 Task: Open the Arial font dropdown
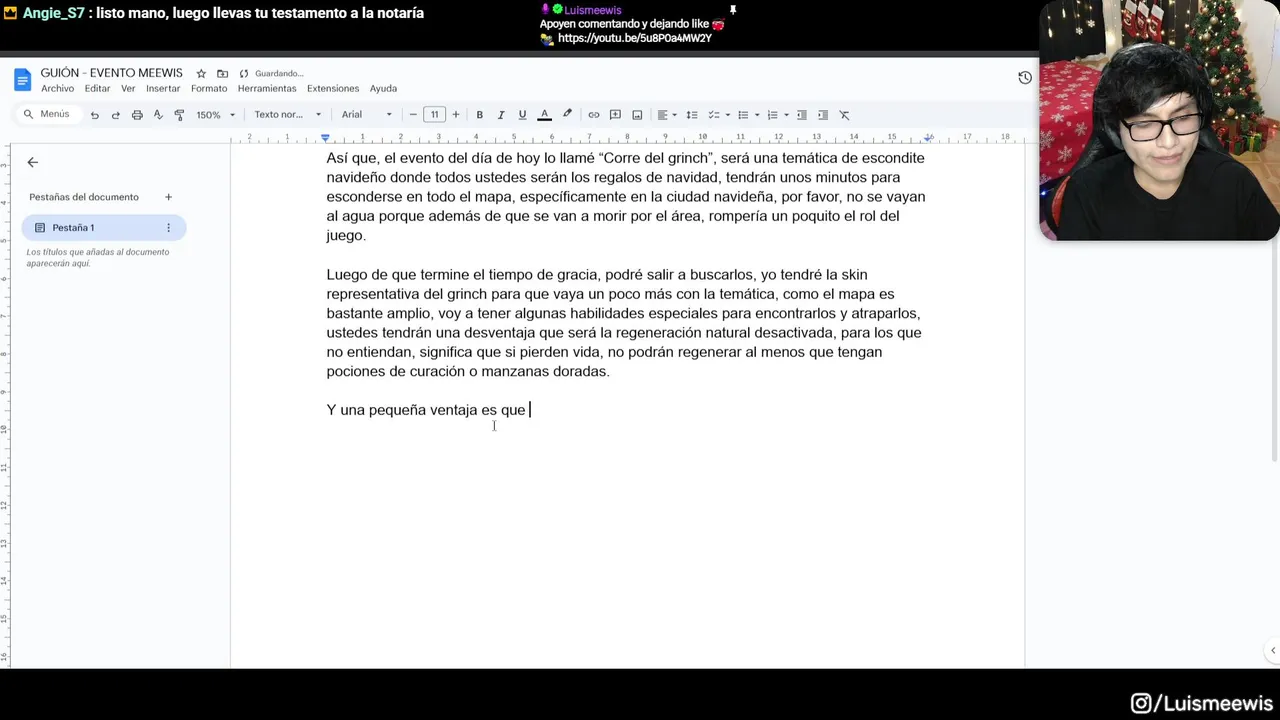coord(366,115)
